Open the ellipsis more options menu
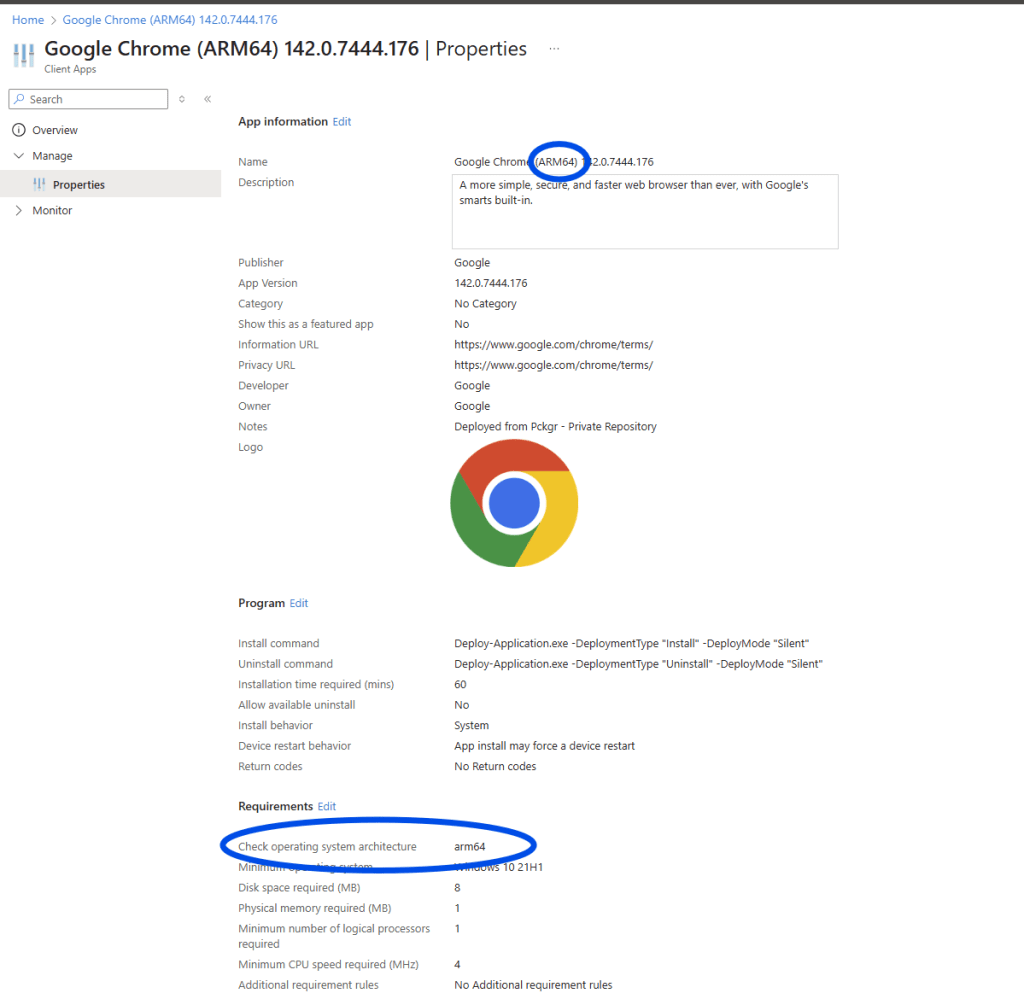Image resolution: width=1024 pixels, height=999 pixels. [554, 49]
